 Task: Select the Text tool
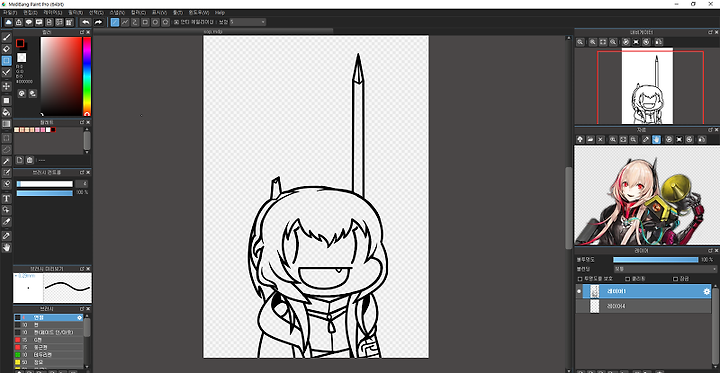click(6, 198)
